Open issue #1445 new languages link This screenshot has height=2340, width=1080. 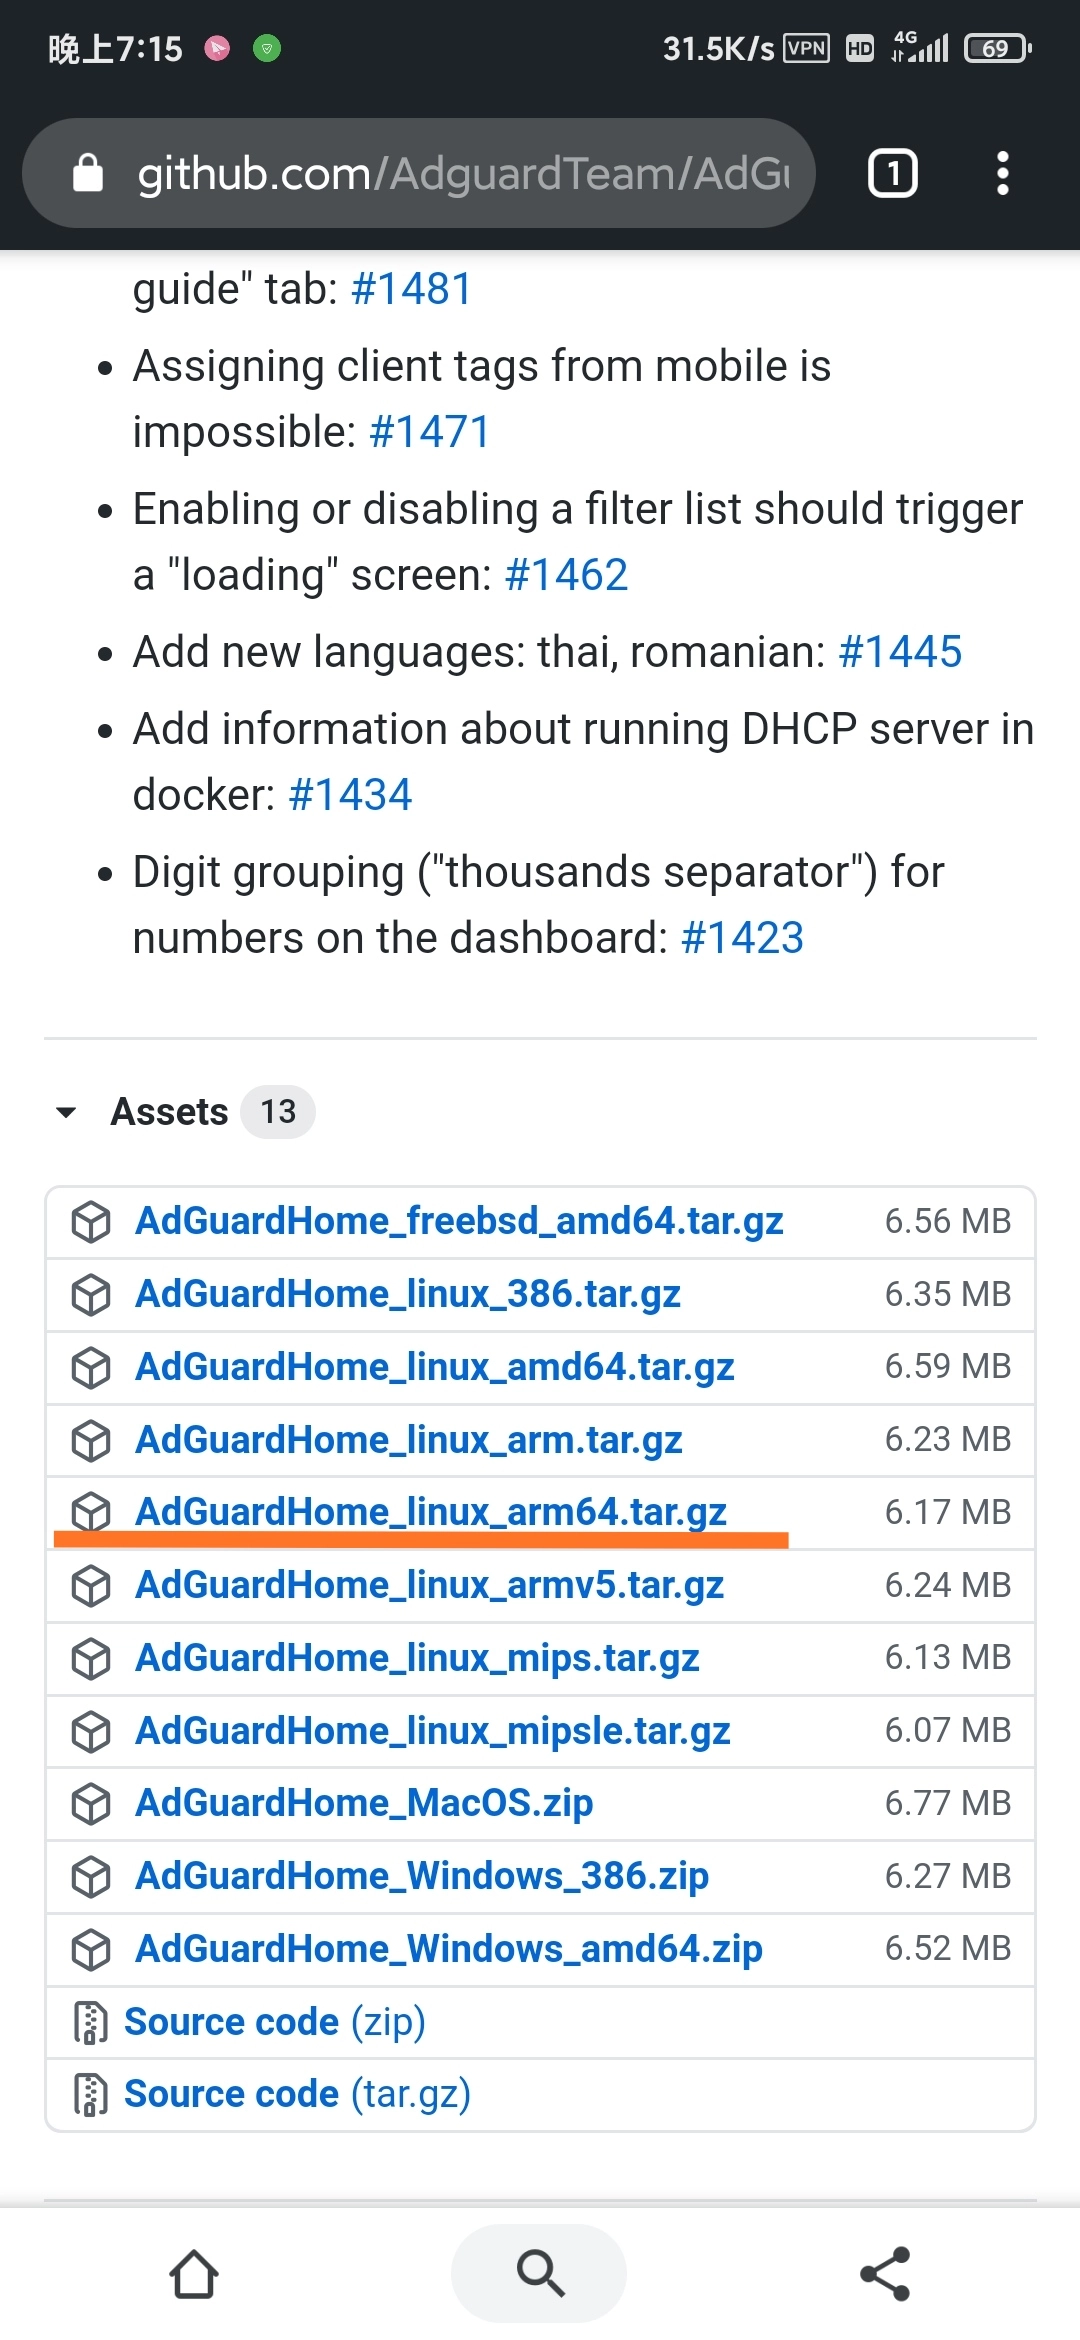pos(899,652)
